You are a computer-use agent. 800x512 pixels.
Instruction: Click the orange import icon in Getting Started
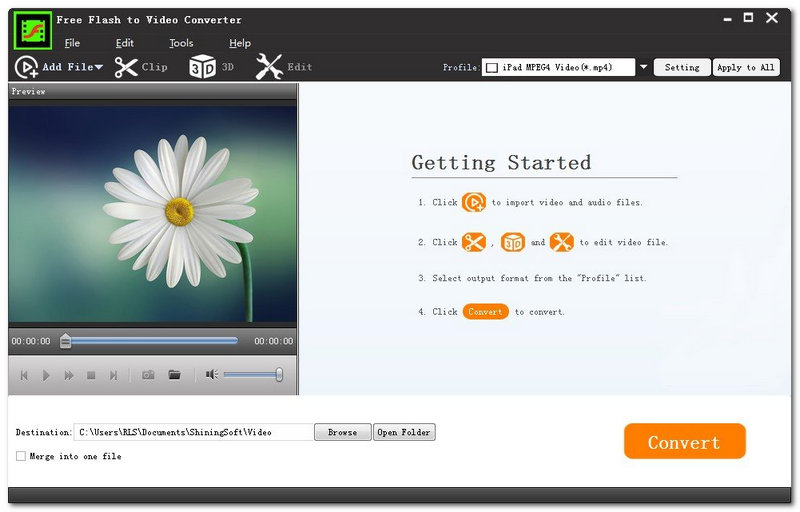coord(474,202)
